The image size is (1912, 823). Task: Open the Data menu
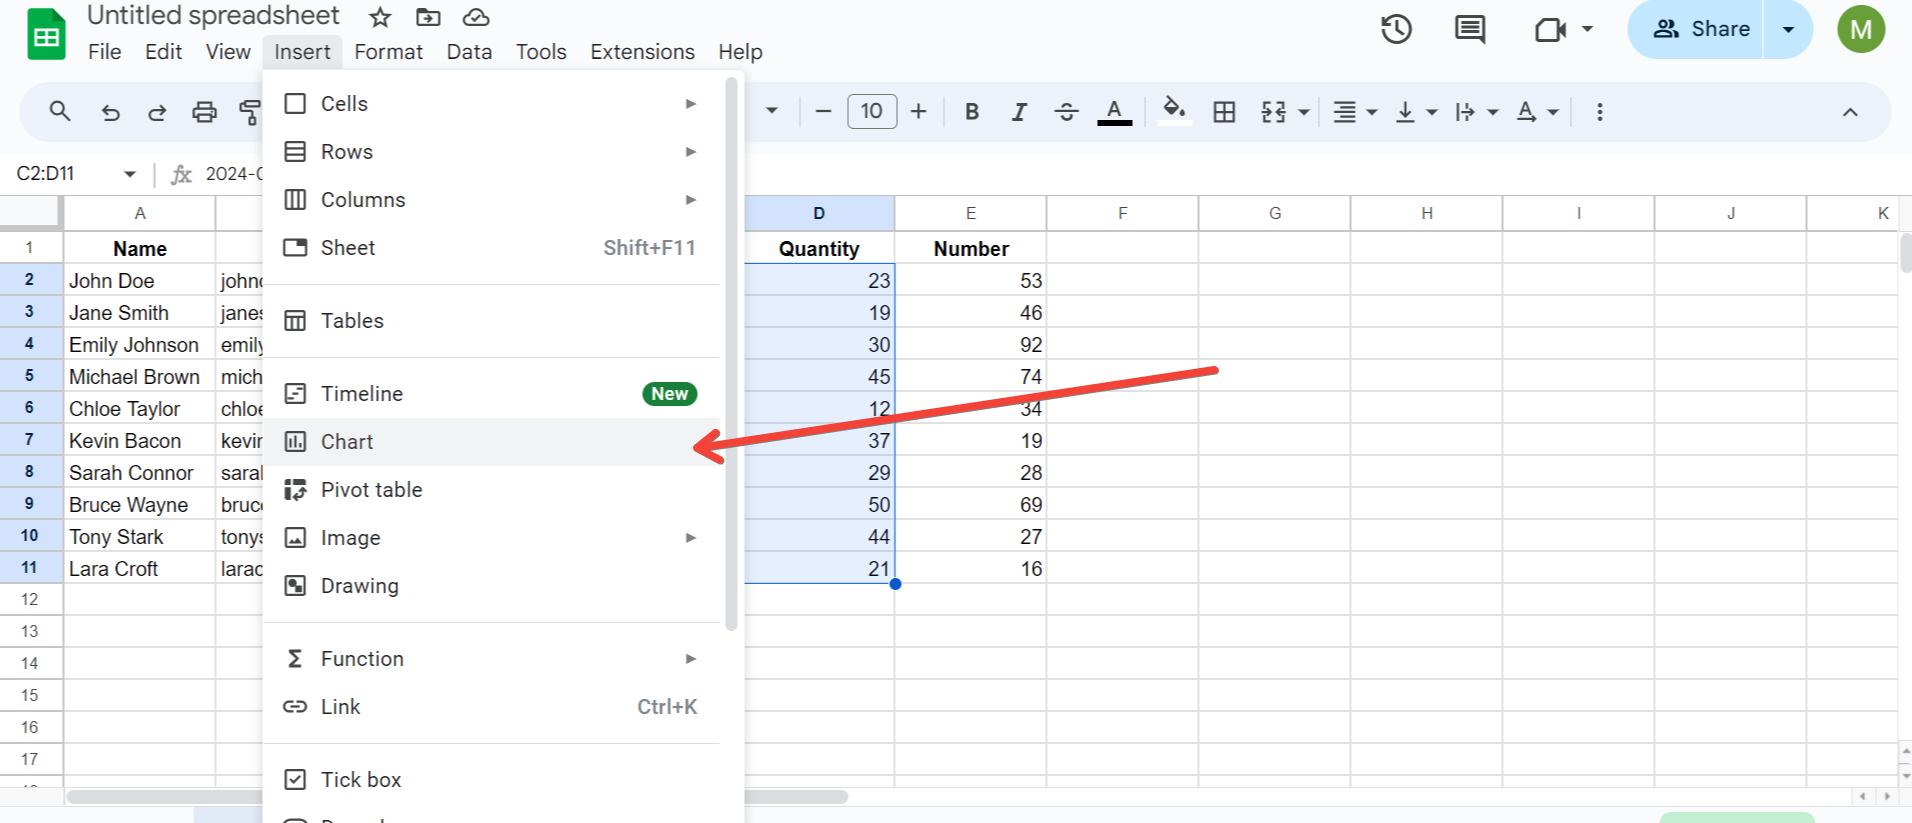coord(469,52)
